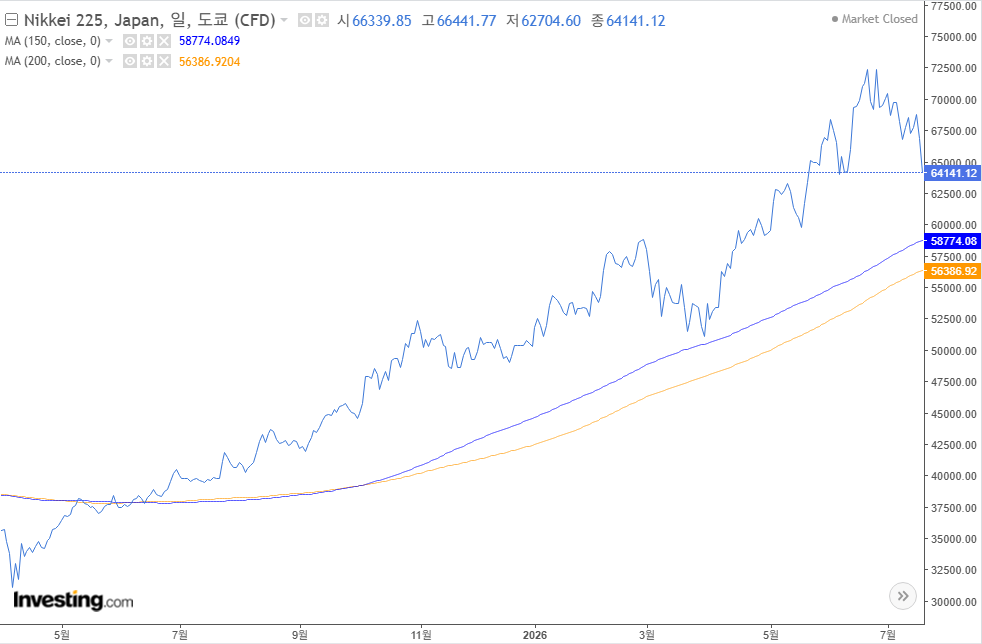This screenshot has height=644, width=982.
Task: Click the 42500.00 price axis label
Action: (953, 445)
